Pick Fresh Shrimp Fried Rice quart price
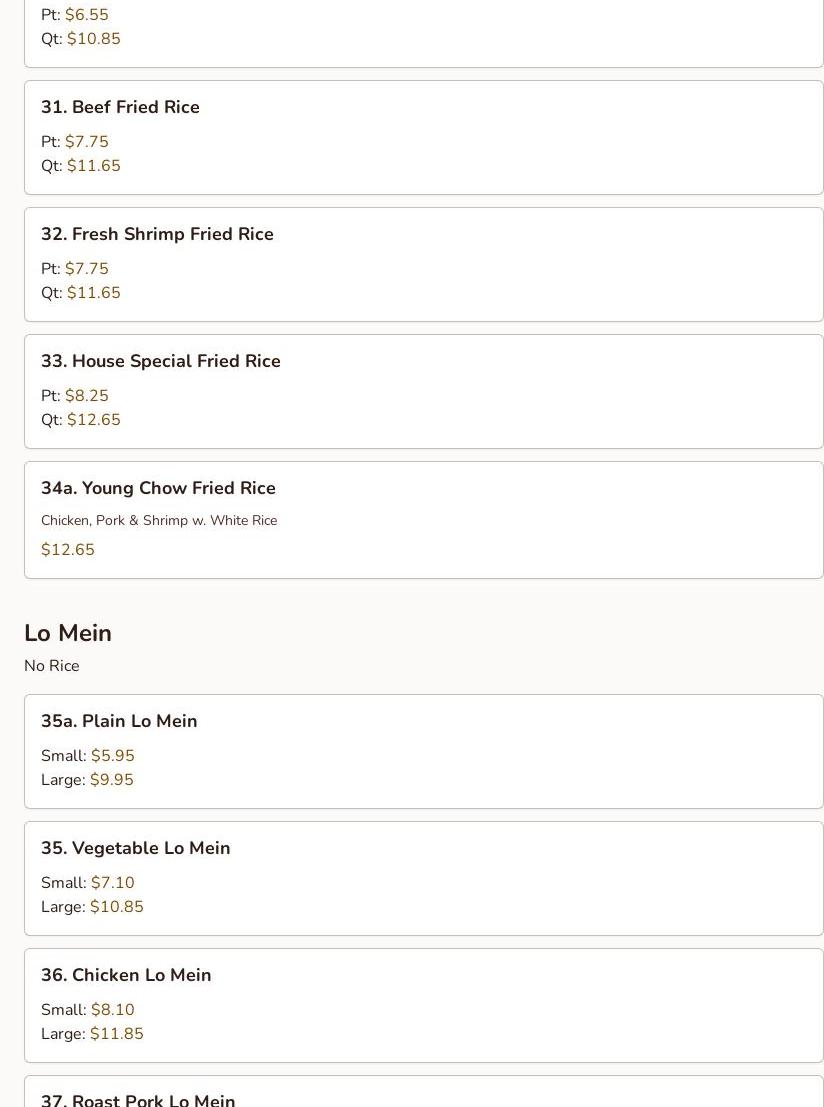Screen dimensions: 824x1107 (93, 293)
